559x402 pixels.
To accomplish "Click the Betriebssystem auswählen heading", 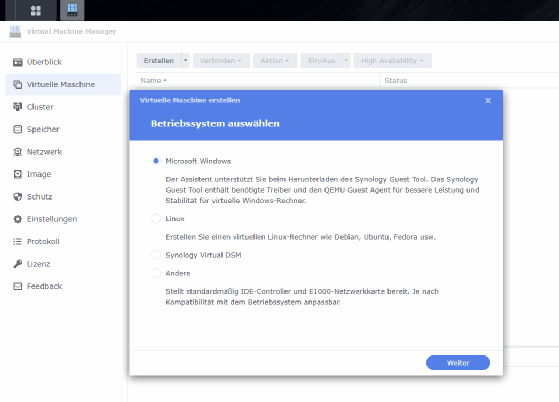I will [x=215, y=123].
